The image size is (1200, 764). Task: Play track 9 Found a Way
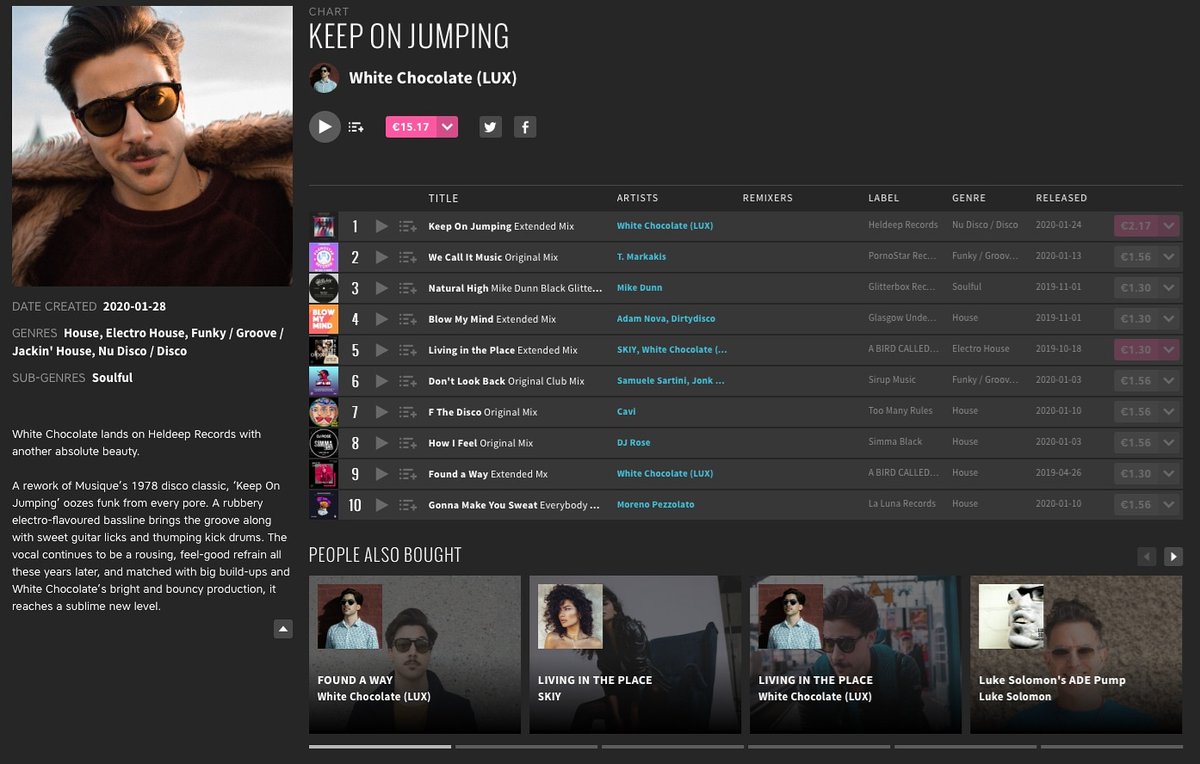coord(381,474)
